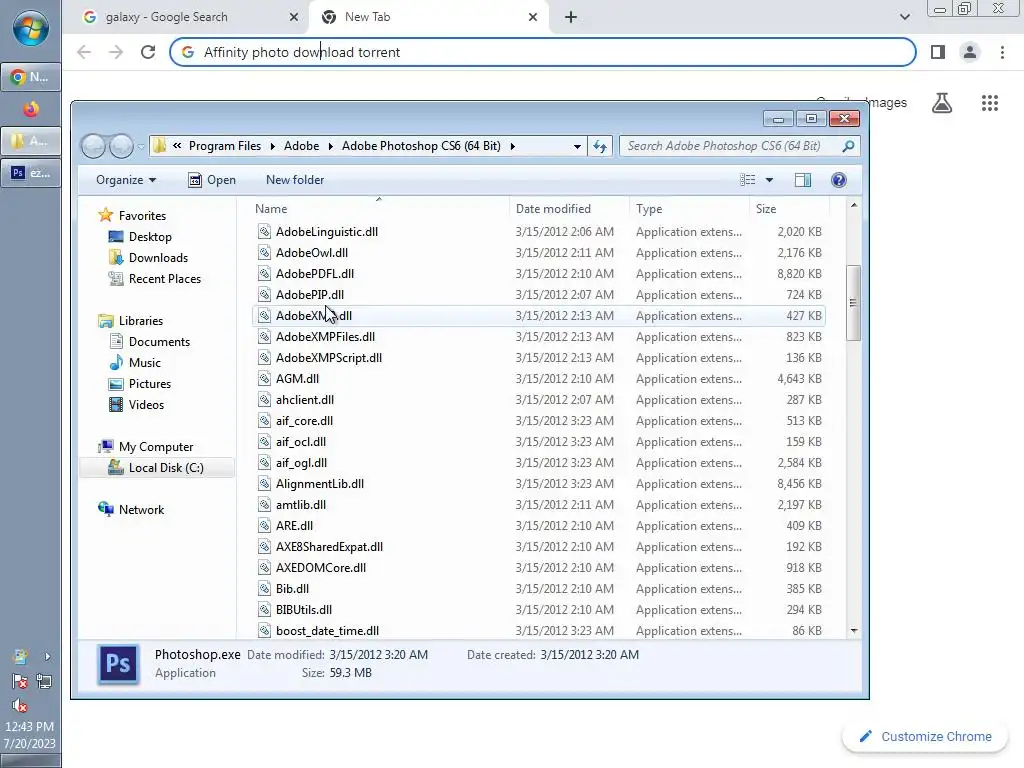Open a new Chrome tab
The width and height of the screenshot is (1024, 768).
(571, 17)
